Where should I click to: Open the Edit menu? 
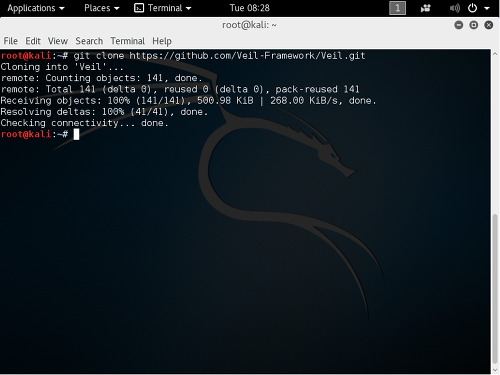pyautogui.click(x=33, y=41)
